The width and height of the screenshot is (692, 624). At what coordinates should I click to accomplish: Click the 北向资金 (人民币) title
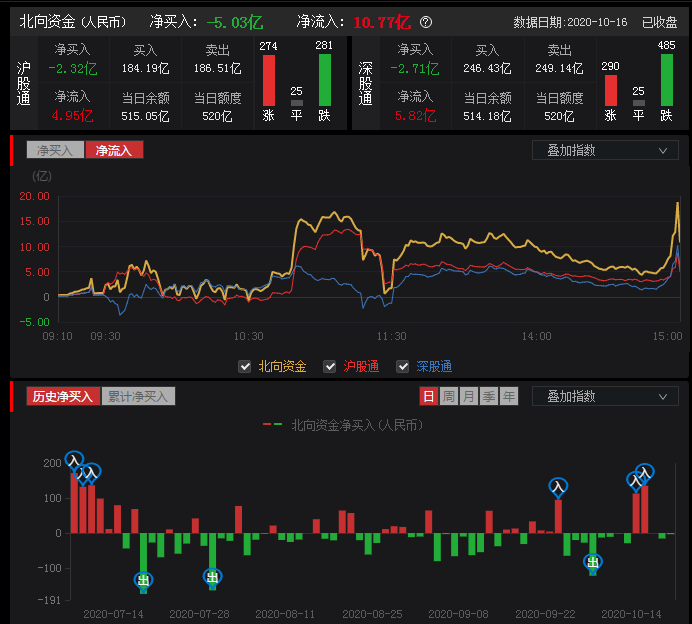click(x=73, y=22)
